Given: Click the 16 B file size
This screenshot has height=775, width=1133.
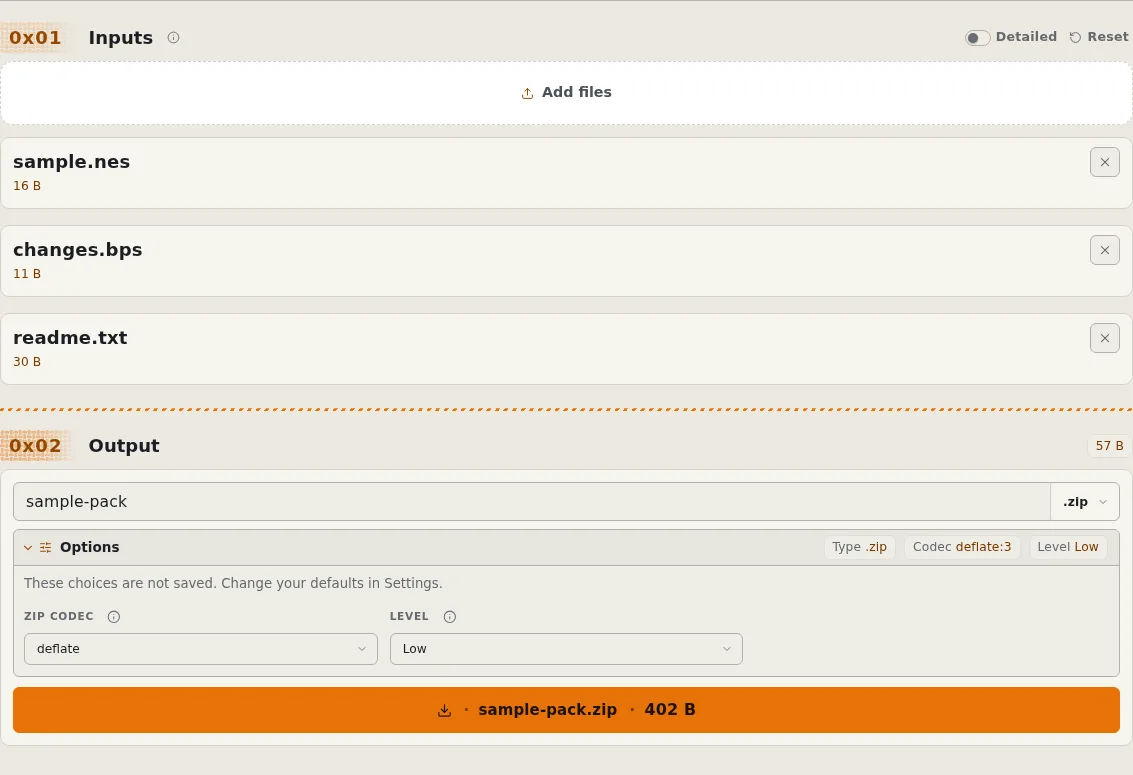Looking at the screenshot, I should 27,186.
